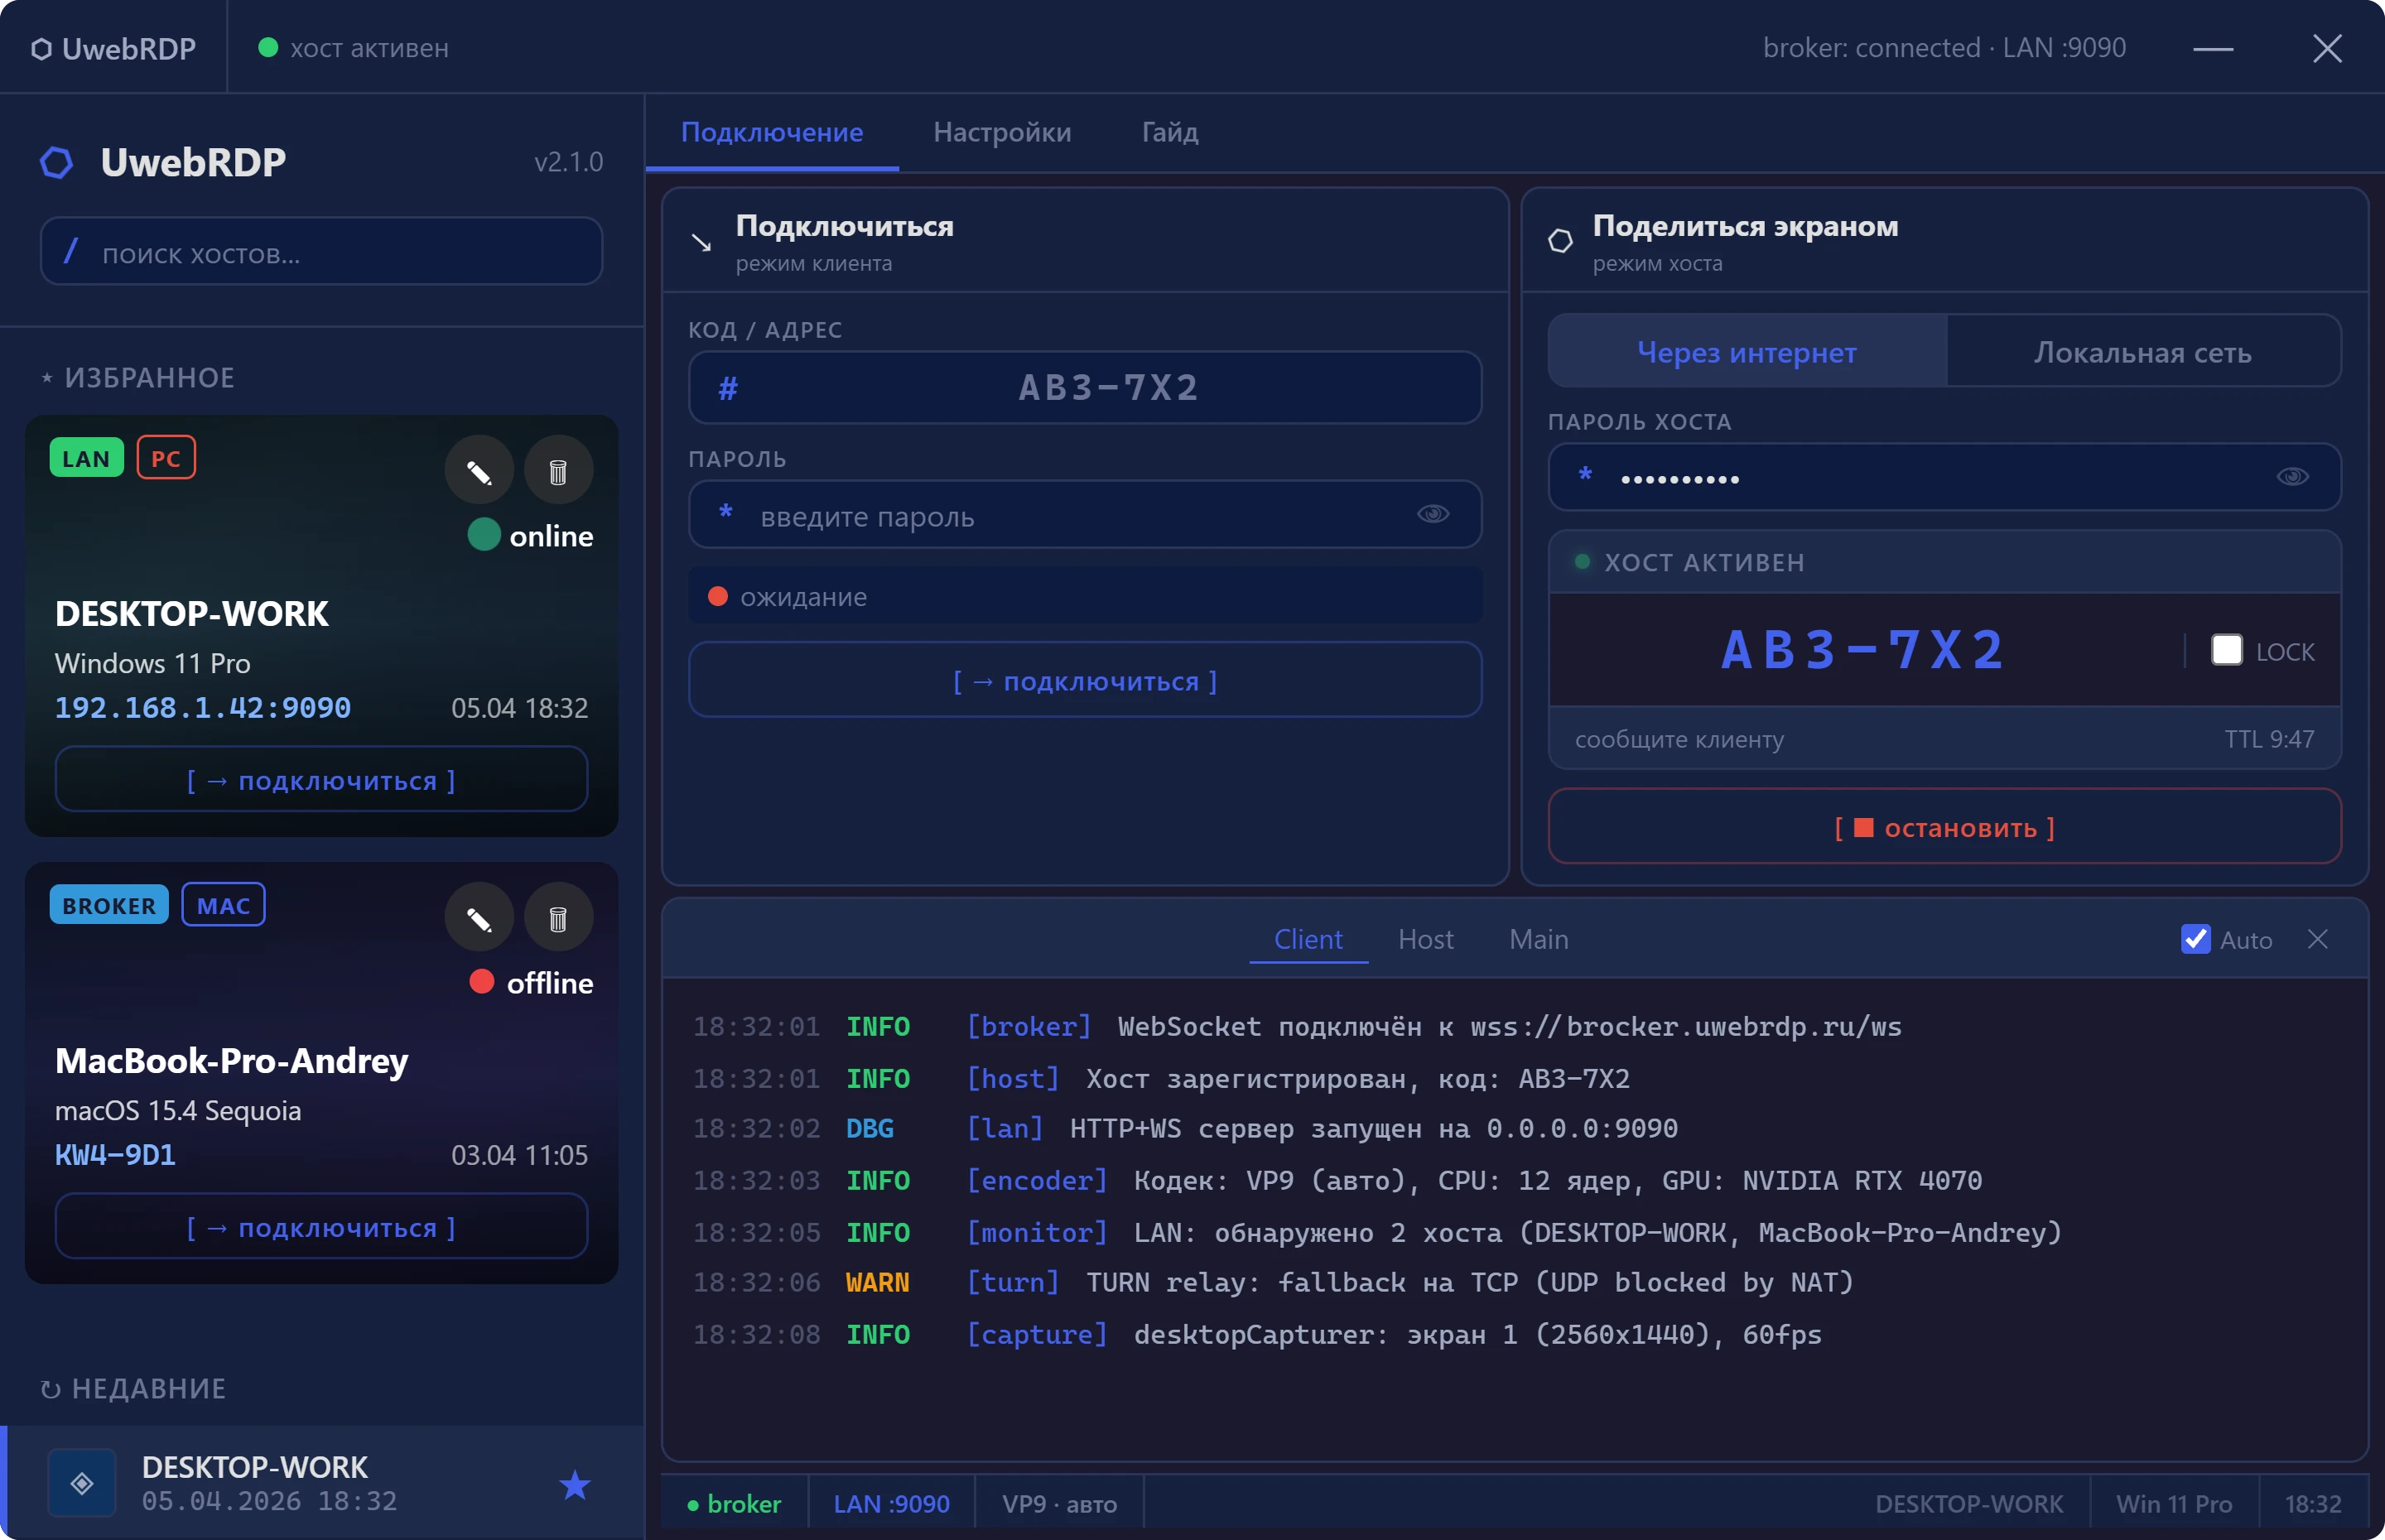The image size is (2385, 1540).
Task: Click the hash icon in code field
Action: [728, 388]
